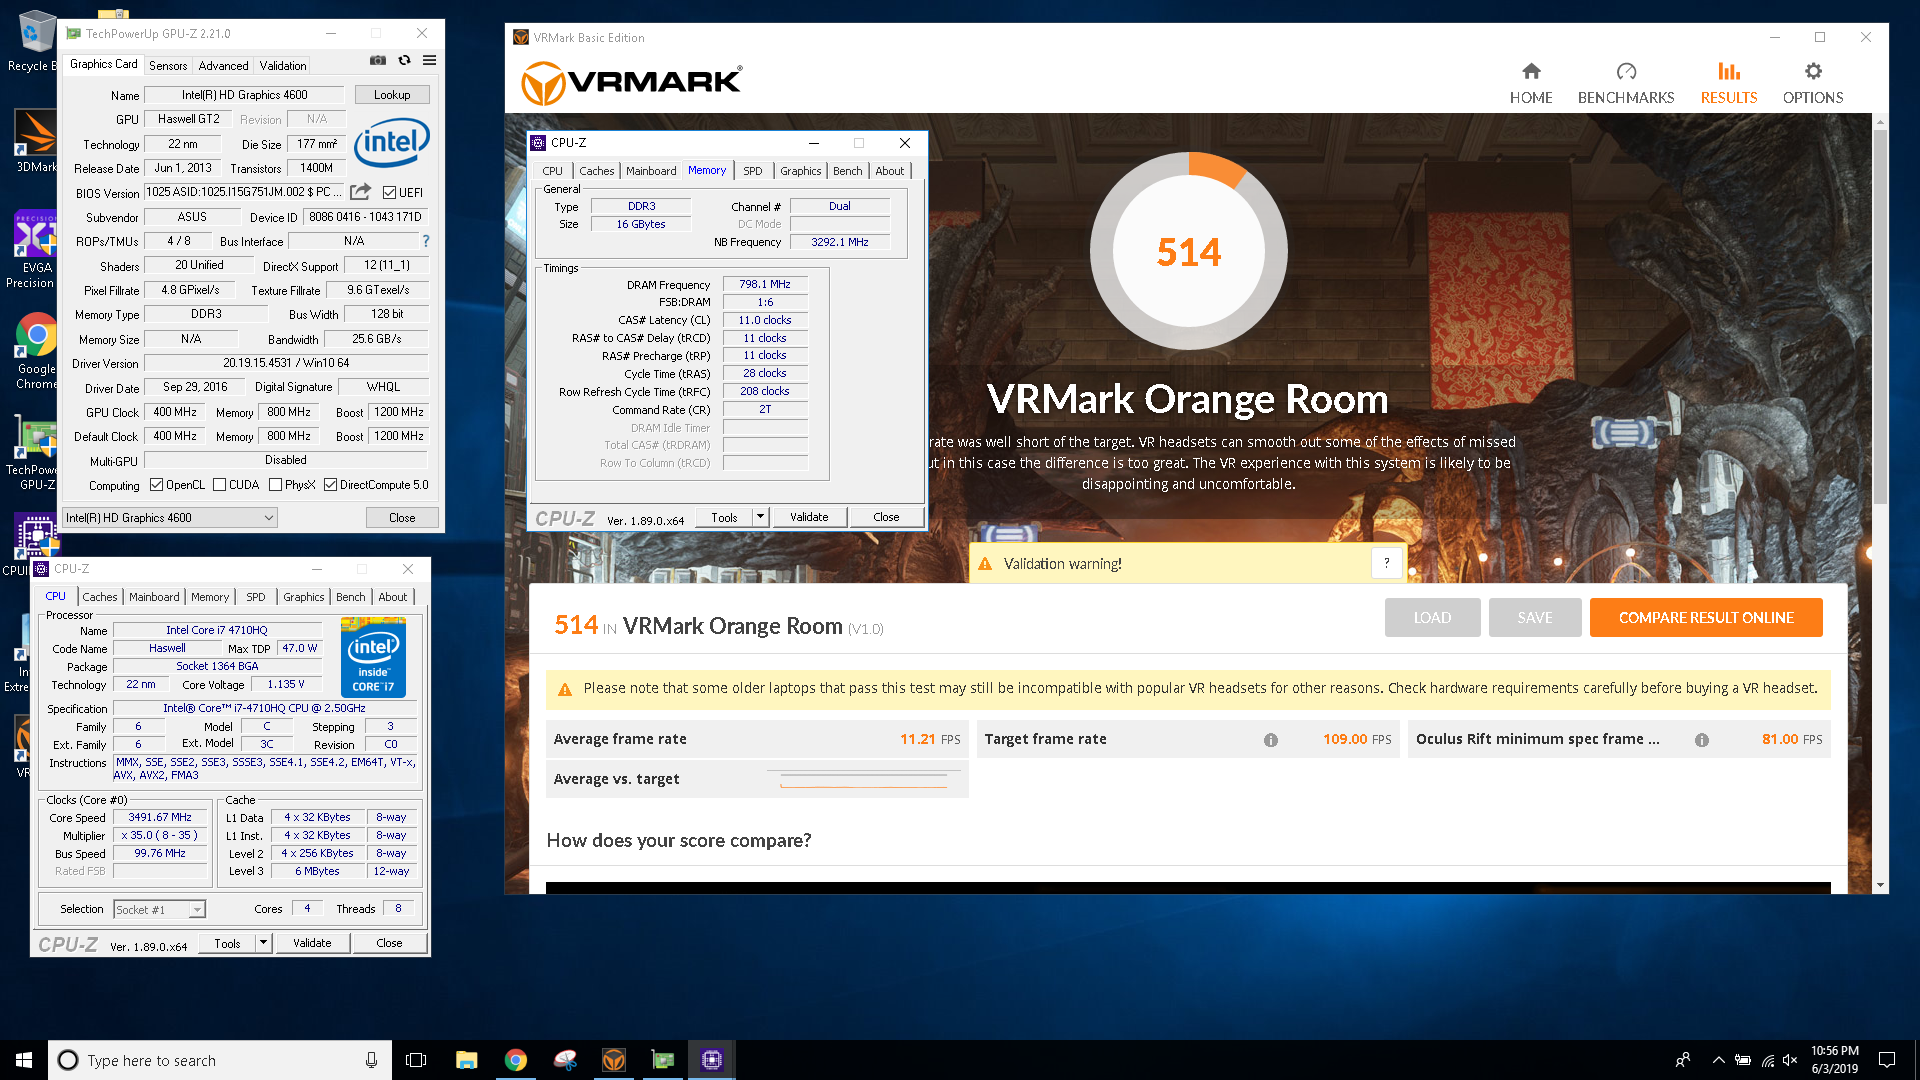Open VRMark Options gear

tap(1813, 83)
